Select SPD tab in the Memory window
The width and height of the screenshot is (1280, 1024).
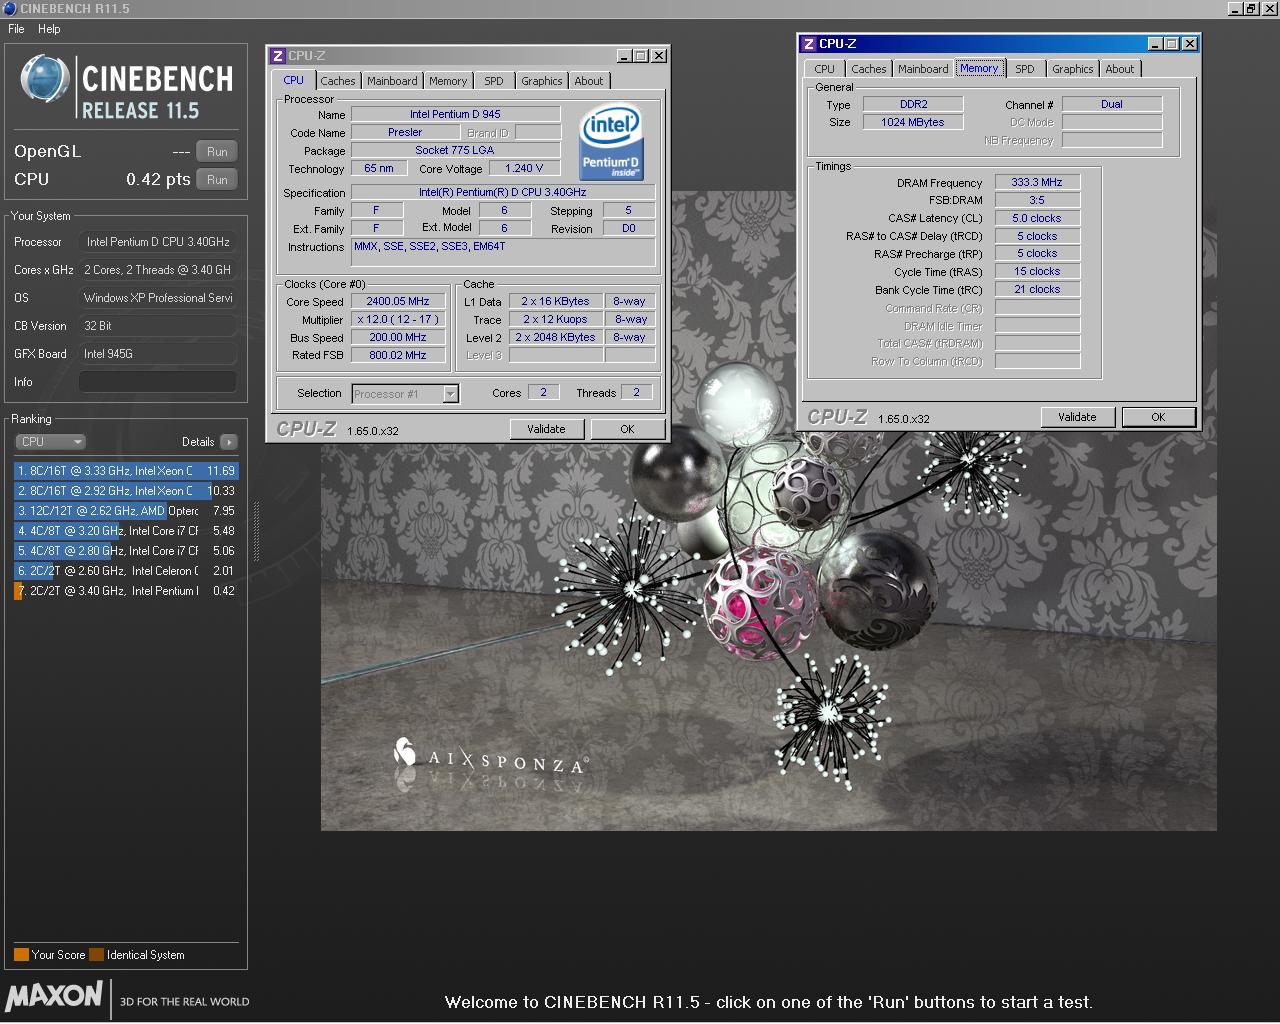[1025, 69]
